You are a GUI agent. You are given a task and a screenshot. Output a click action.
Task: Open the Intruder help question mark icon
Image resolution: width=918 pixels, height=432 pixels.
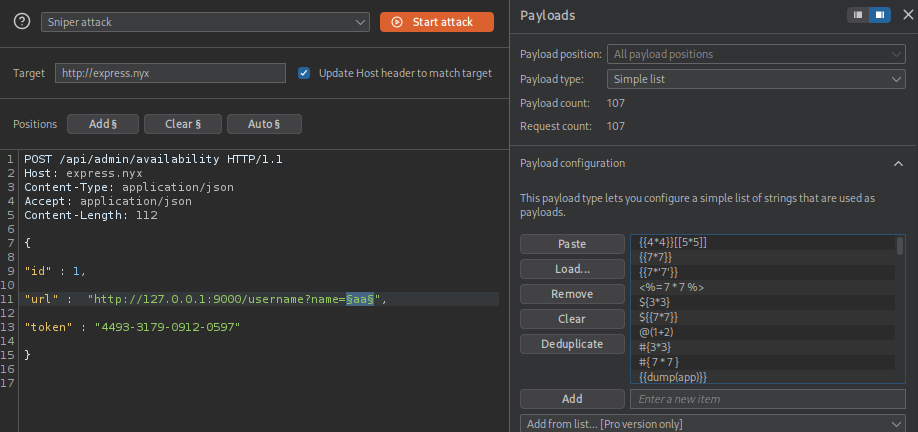(x=21, y=21)
